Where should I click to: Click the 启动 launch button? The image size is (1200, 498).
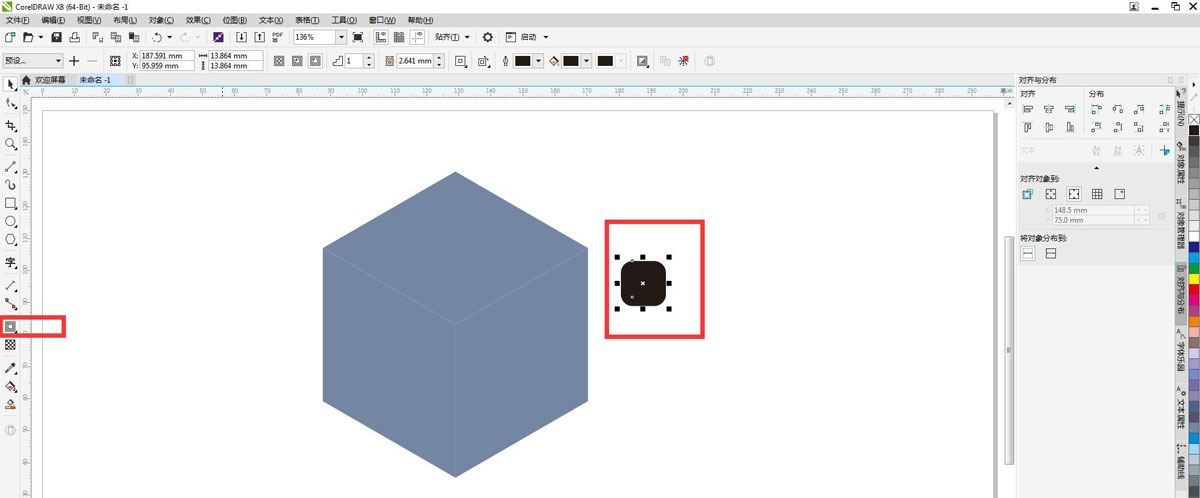coord(527,37)
